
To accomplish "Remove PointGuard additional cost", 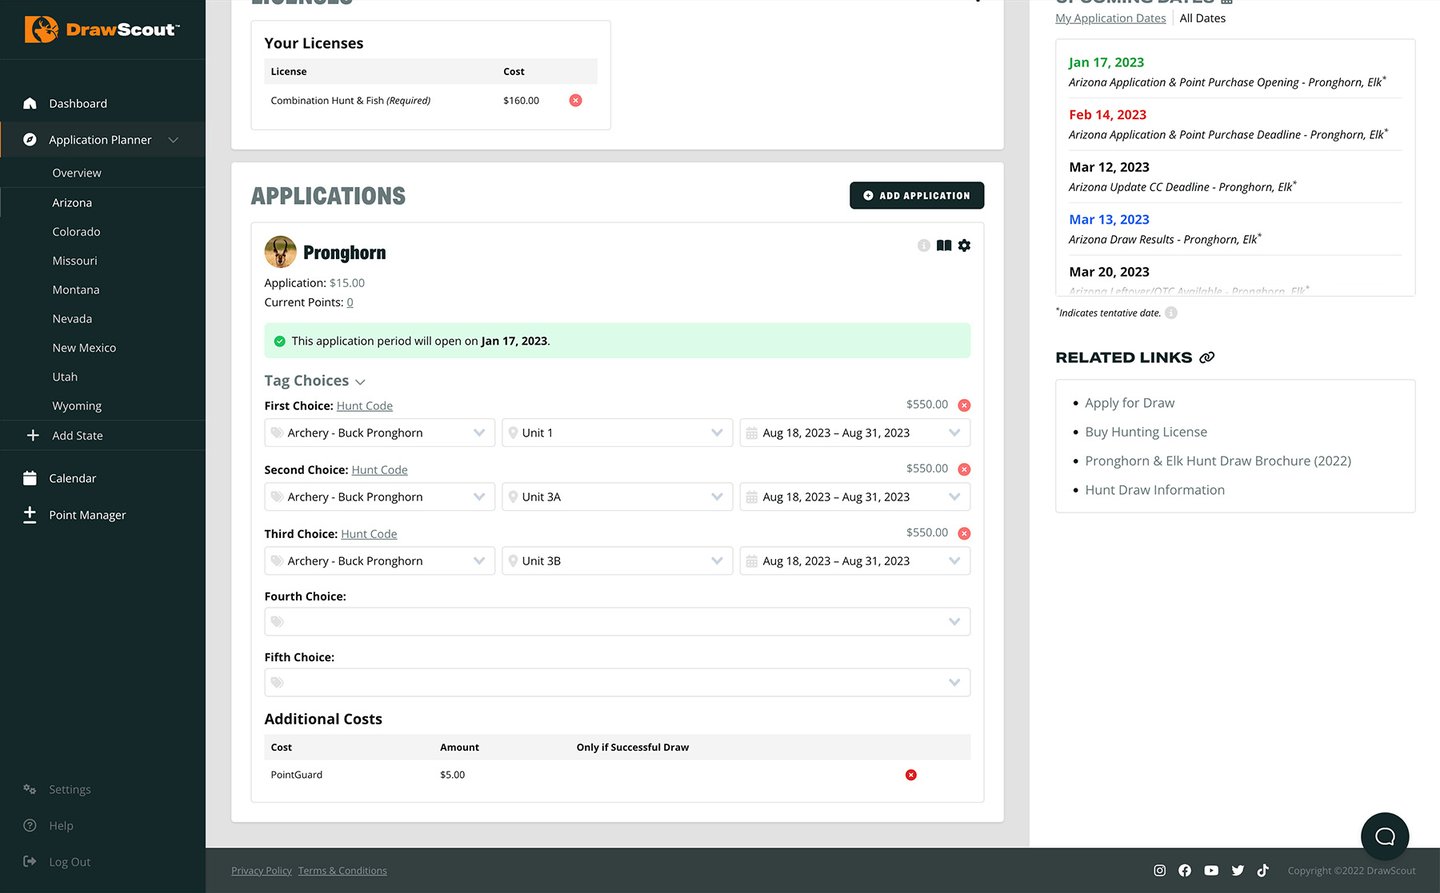I will (x=911, y=775).
